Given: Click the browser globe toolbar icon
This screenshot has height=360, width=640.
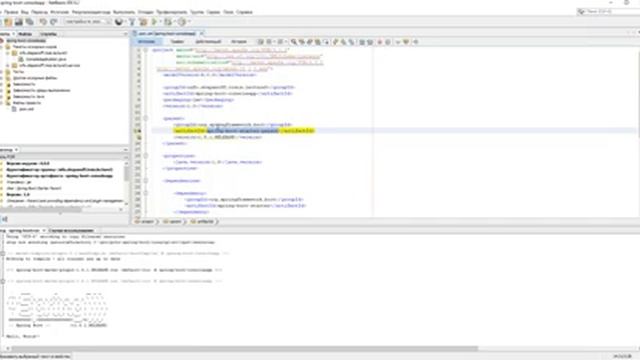Looking at the screenshot, I should [x=118, y=22].
